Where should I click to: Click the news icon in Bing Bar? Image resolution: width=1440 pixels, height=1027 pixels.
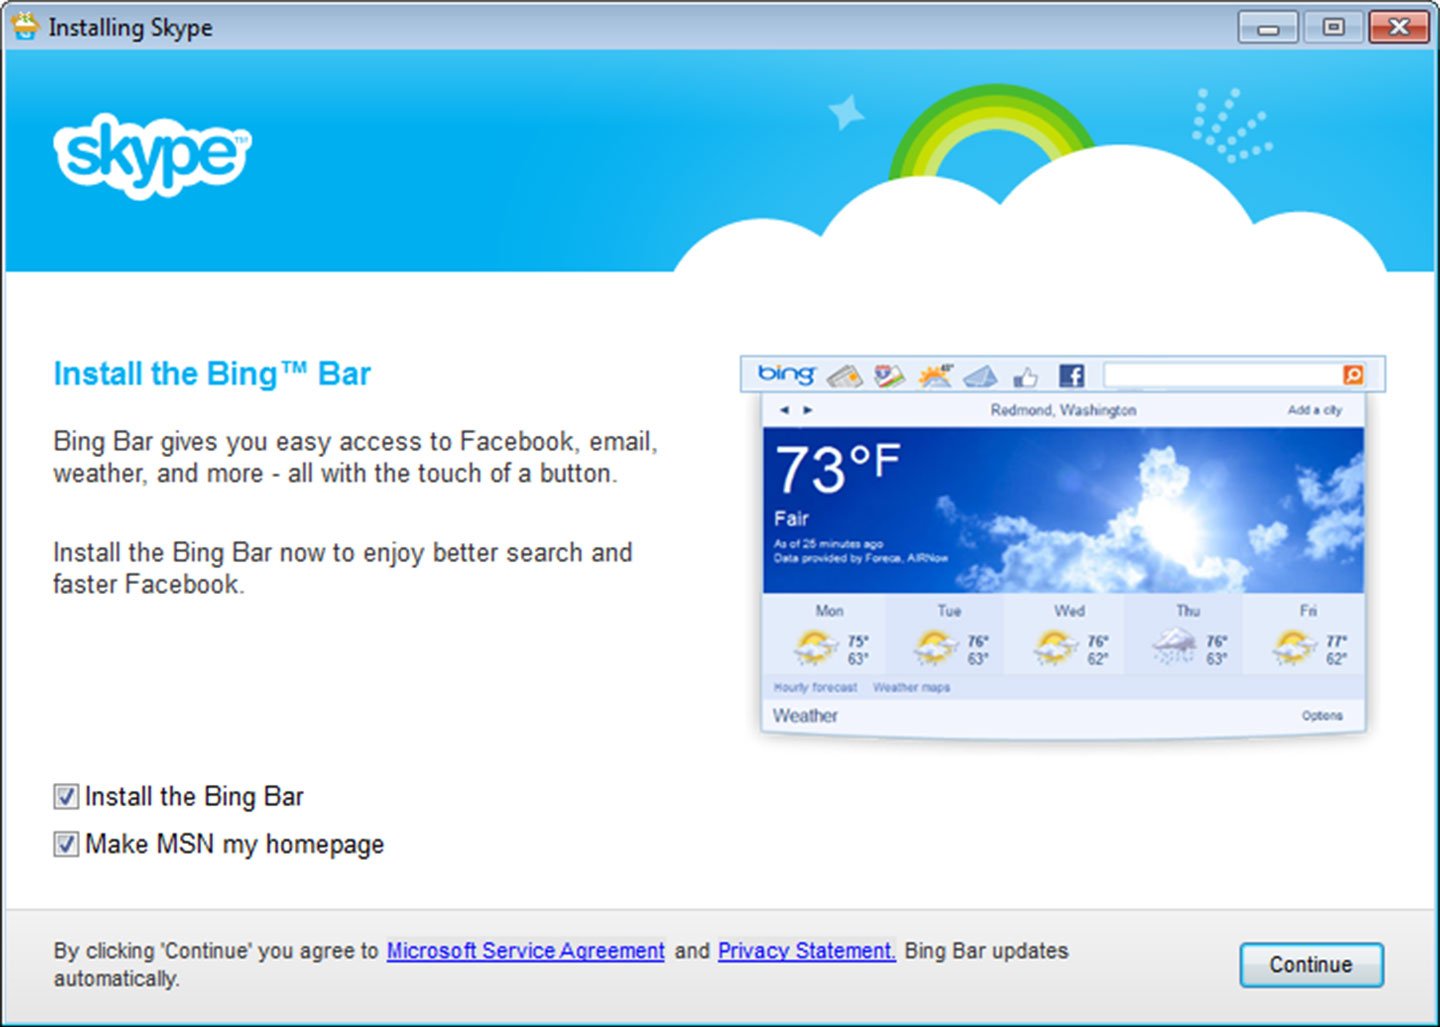coord(845,376)
